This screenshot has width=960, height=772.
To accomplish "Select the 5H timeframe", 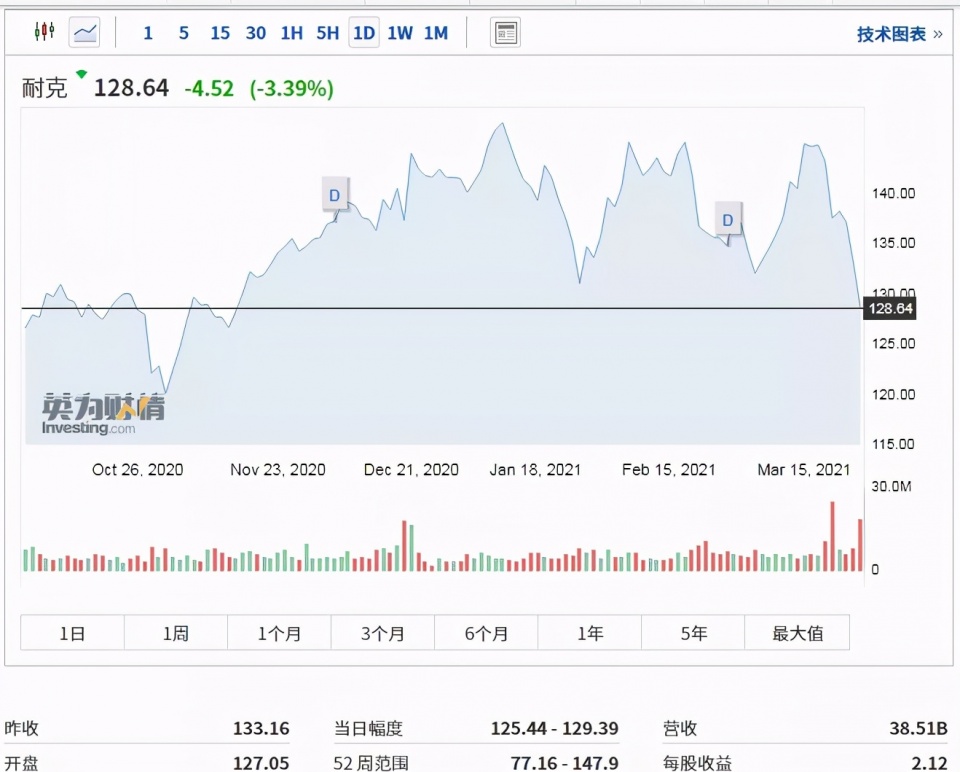I will pyautogui.click(x=327, y=33).
